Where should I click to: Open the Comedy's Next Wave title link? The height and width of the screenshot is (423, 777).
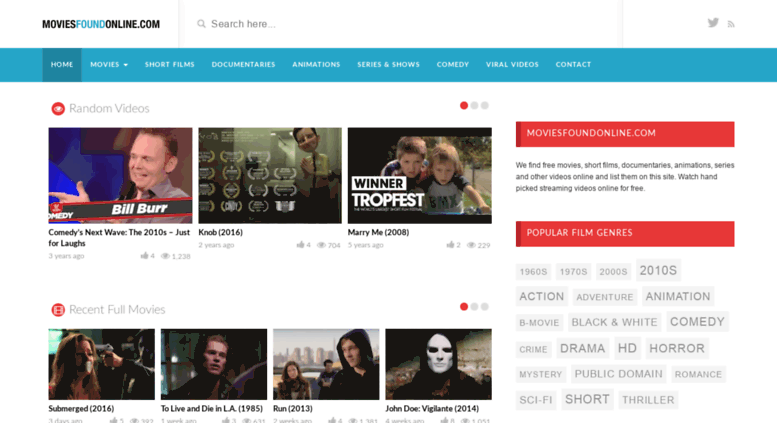(x=119, y=238)
